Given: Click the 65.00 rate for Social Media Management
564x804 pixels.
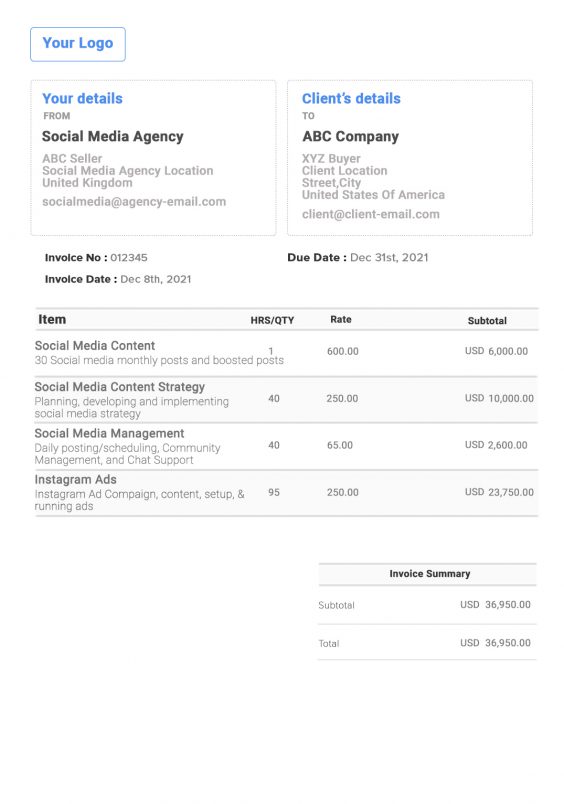Looking at the screenshot, I should (x=340, y=445).
